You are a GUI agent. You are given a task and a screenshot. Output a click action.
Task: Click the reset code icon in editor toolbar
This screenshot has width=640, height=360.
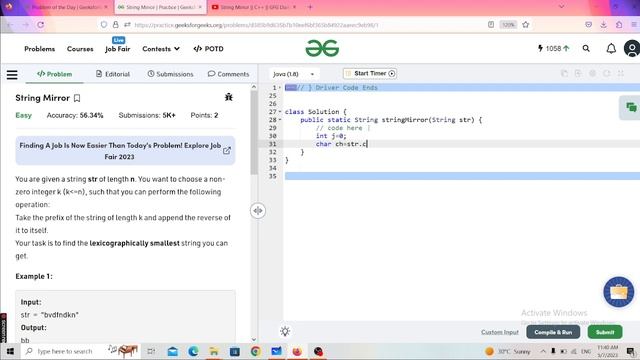tap(607, 73)
